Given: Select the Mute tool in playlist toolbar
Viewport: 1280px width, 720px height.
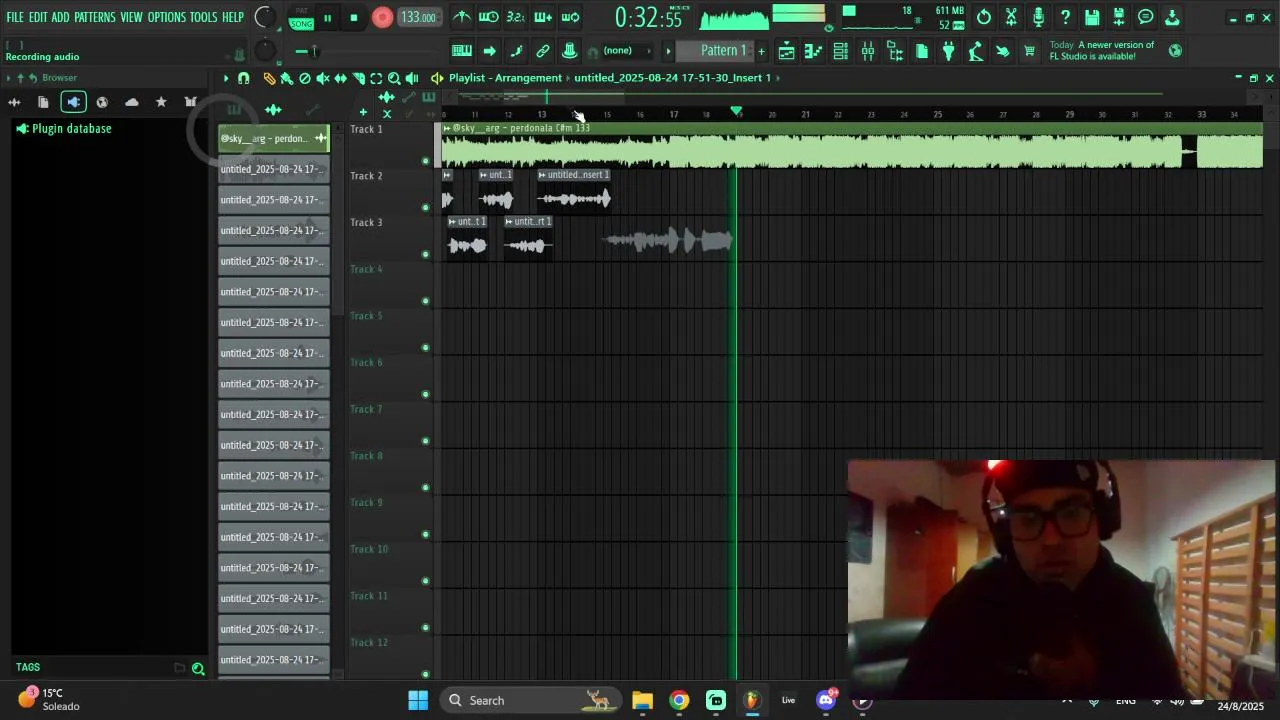Looking at the screenshot, I should 322,78.
